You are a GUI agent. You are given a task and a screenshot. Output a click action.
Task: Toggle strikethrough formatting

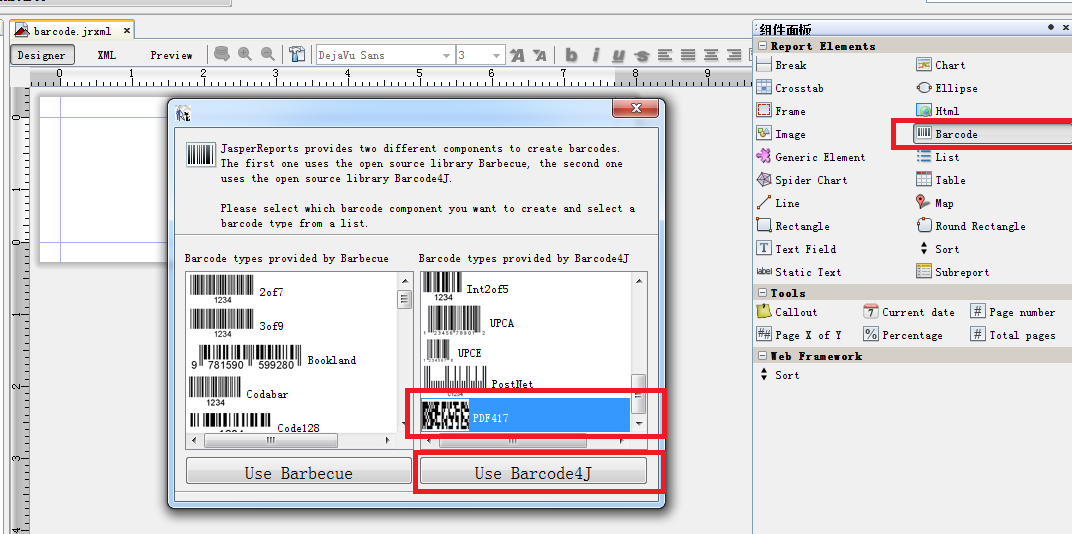pos(641,55)
